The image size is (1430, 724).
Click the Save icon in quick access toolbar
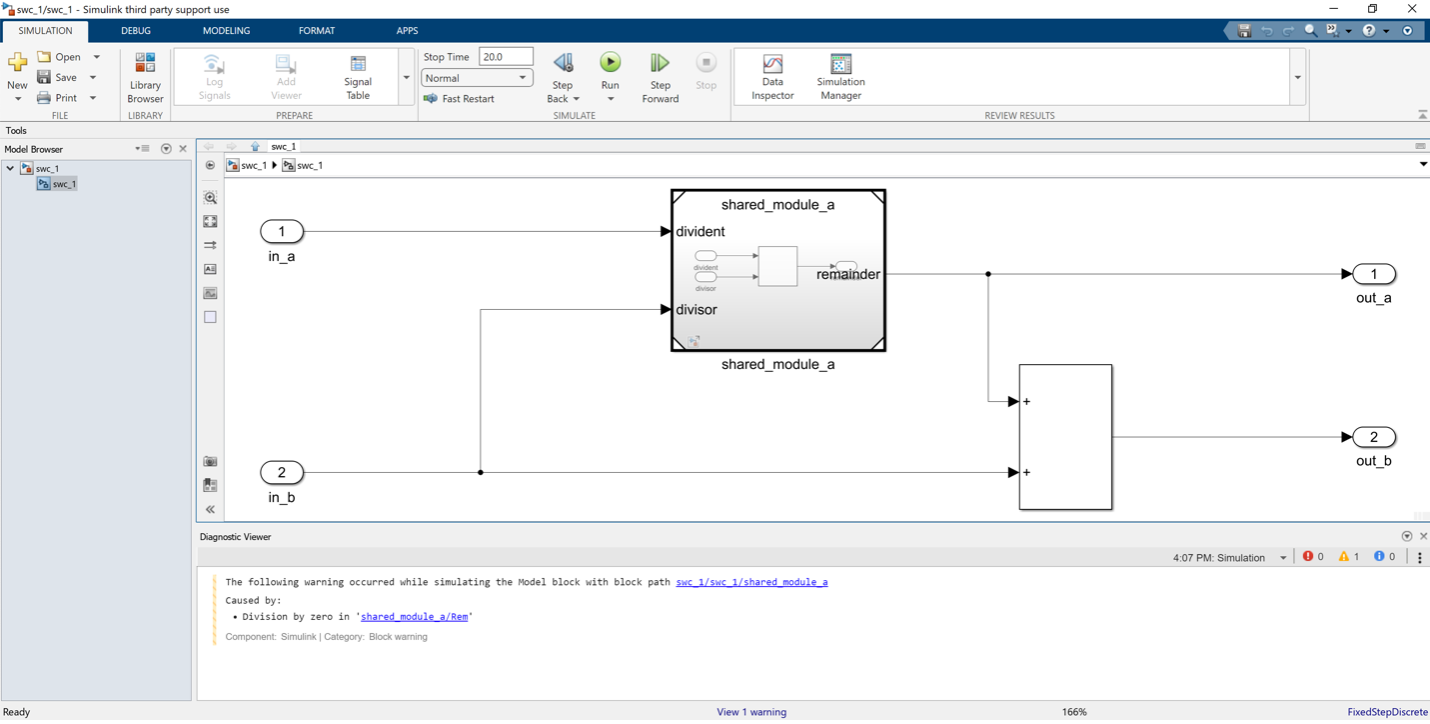(x=1244, y=31)
